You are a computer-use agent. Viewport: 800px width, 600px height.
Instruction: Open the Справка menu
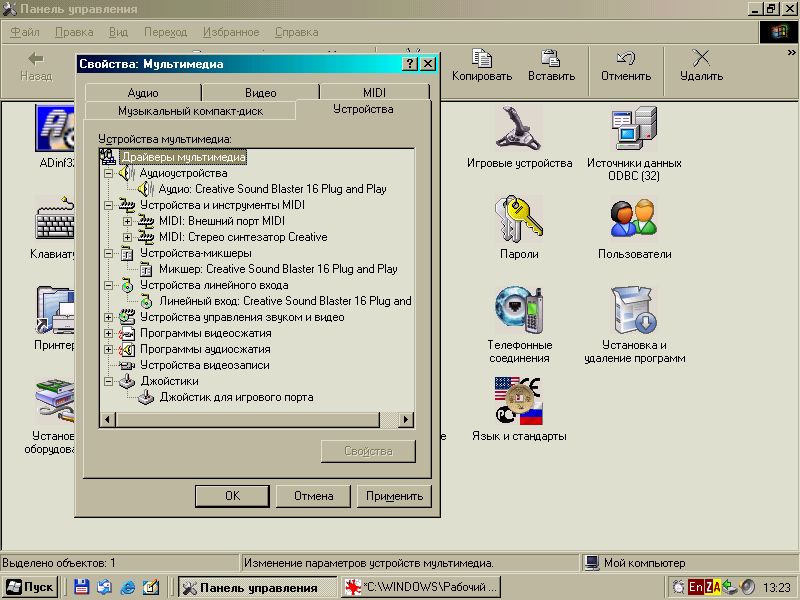click(297, 32)
